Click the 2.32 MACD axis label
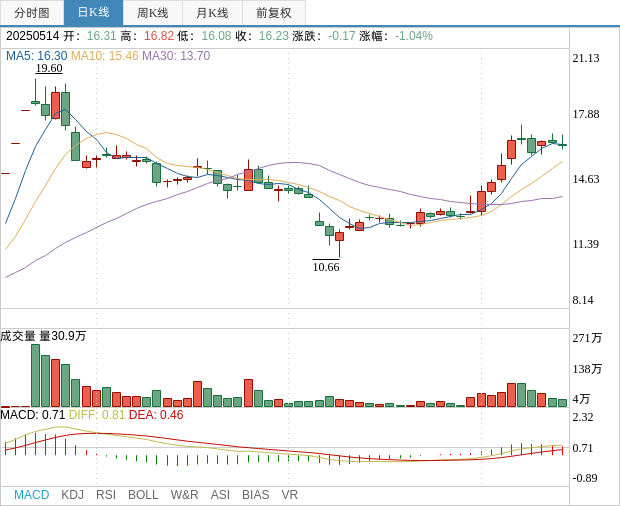Viewport: 620px width, 506px height. [583, 417]
